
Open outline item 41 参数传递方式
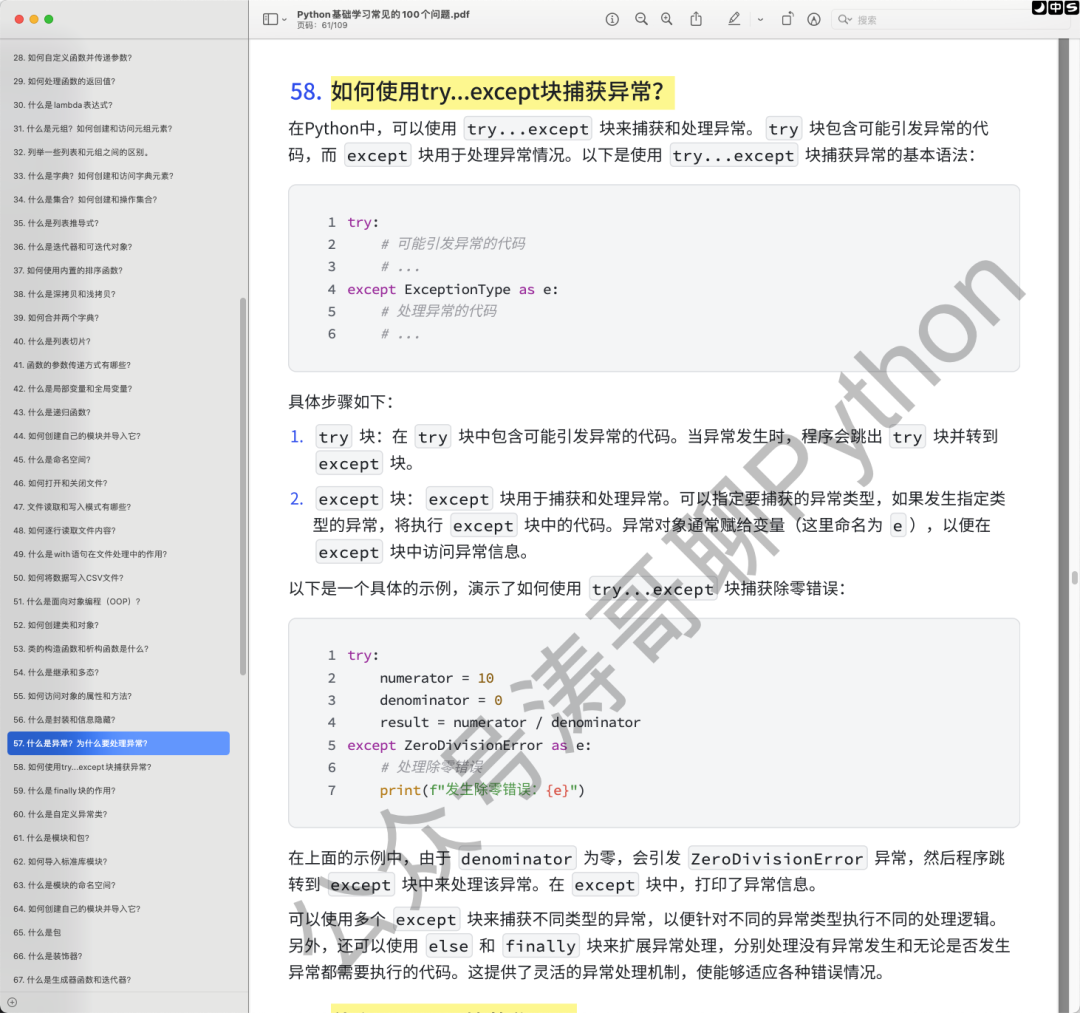click(x=72, y=365)
